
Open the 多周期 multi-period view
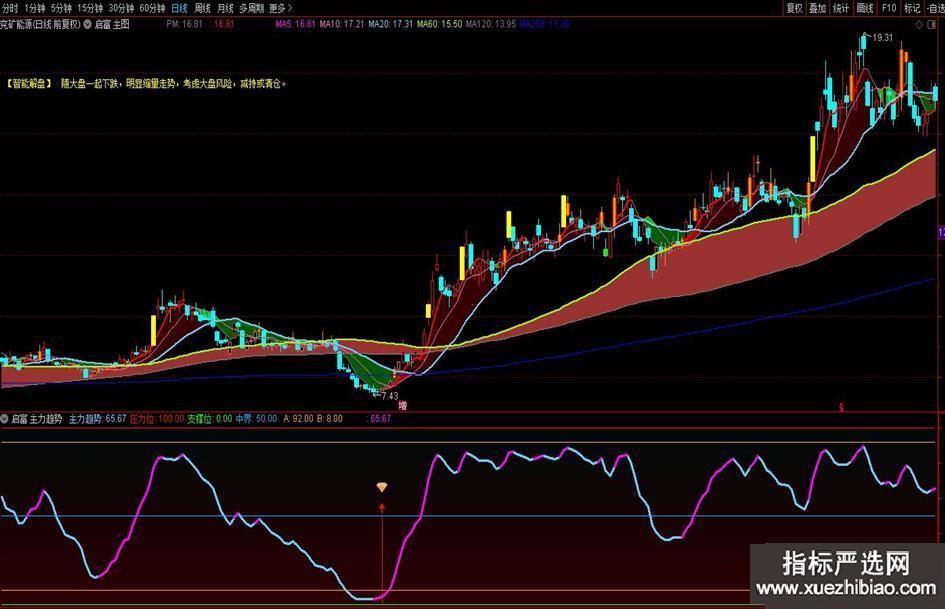[251, 8]
